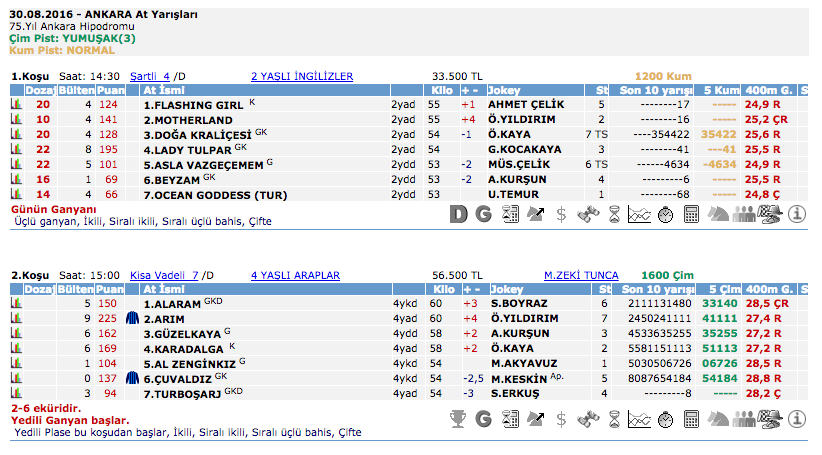Image resolution: width=822 pixels, height=455 pixels.
Task: Click the 'G' icon in race 1 toolbar
Action: [483, 213]
